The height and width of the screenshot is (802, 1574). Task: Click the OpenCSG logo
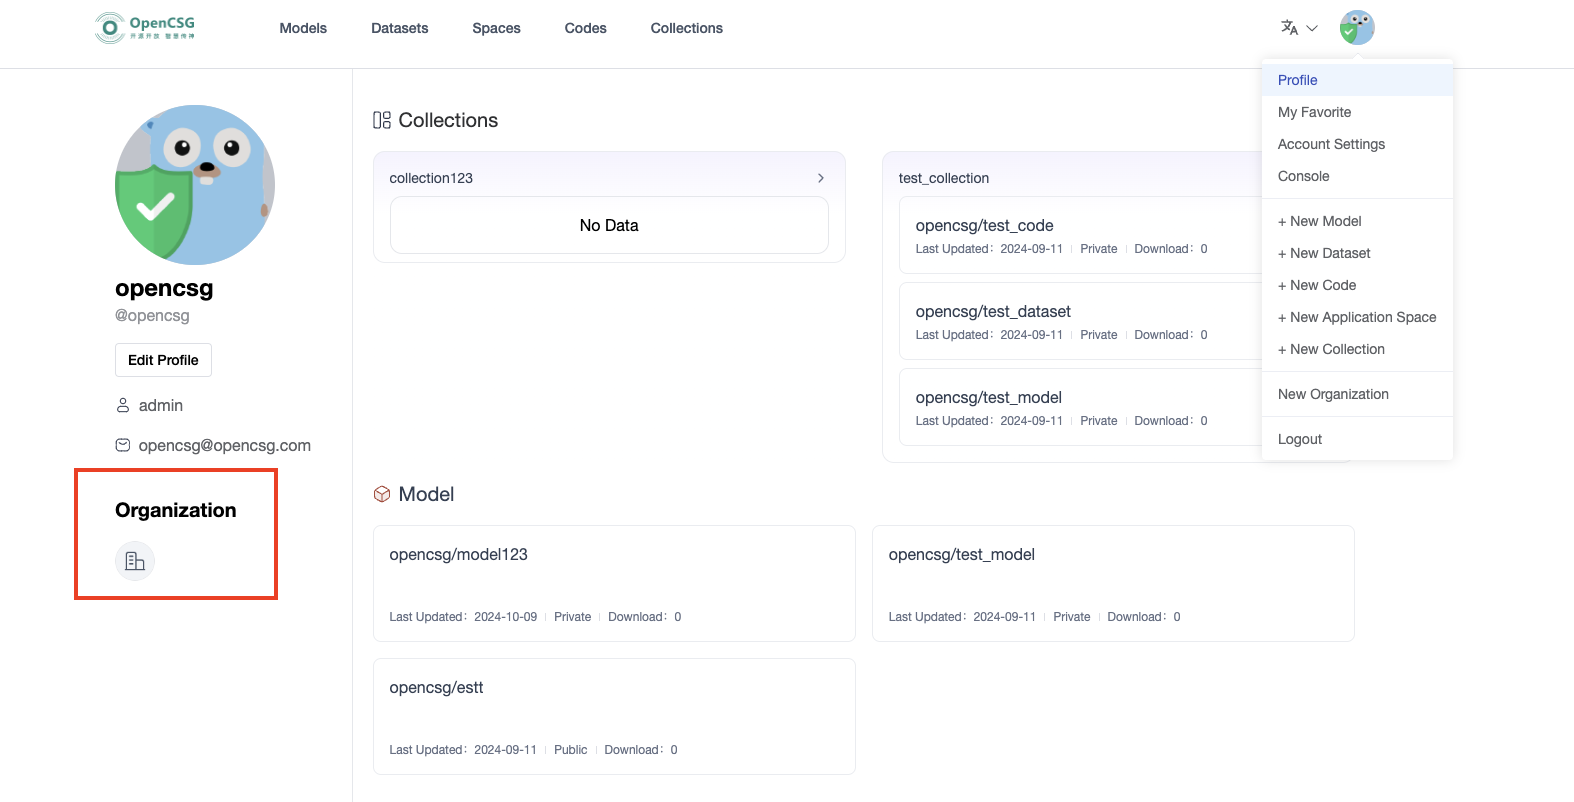click(x=145, y=28)
